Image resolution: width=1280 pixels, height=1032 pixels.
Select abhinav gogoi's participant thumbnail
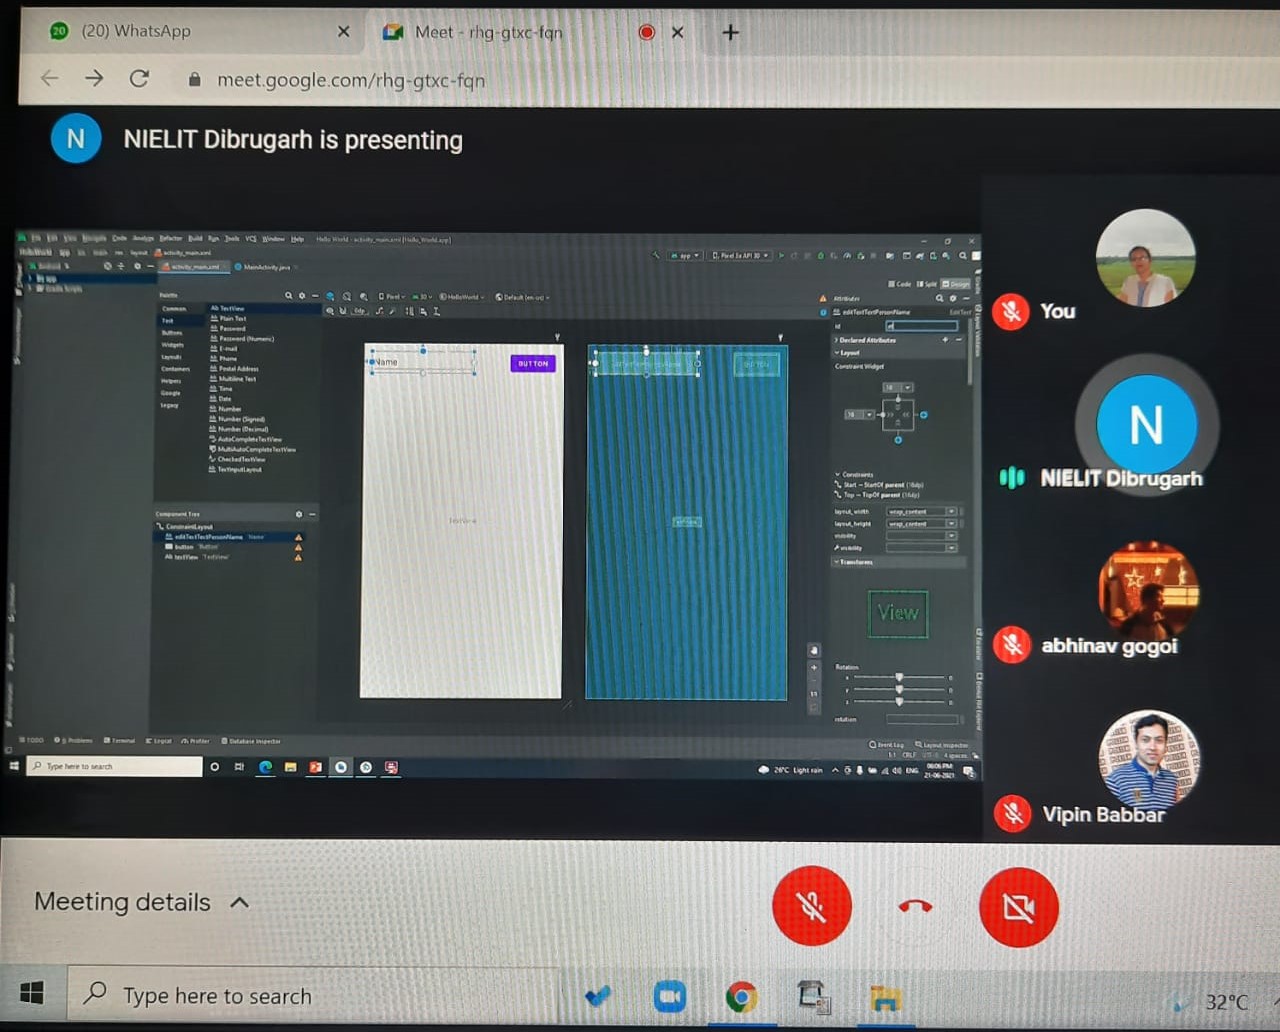1147,592
